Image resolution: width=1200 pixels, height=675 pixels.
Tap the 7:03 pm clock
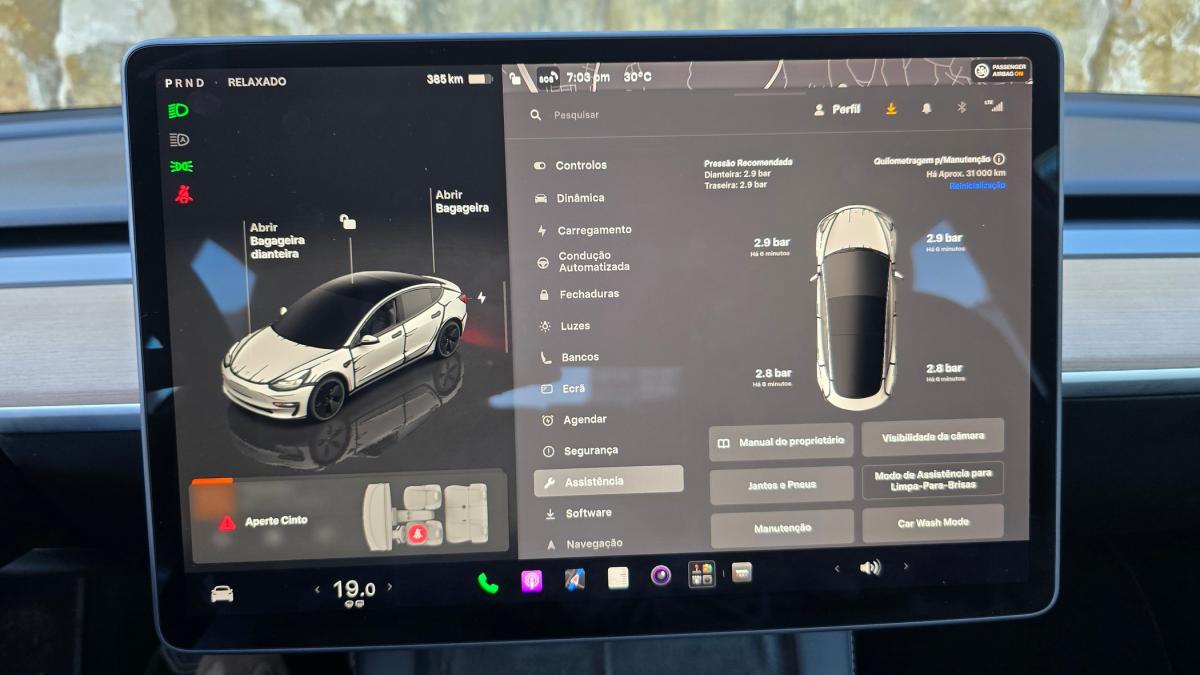[x=588, y=77]
